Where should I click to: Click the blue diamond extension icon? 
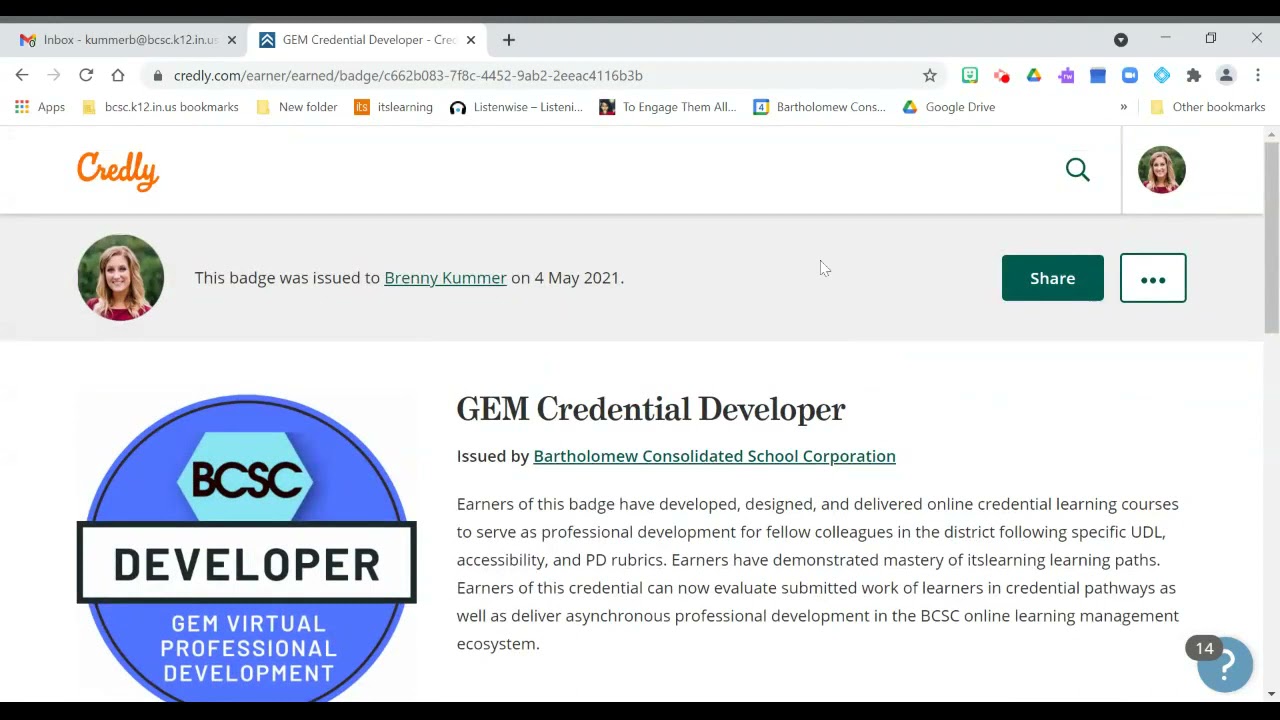(1162, 75)
